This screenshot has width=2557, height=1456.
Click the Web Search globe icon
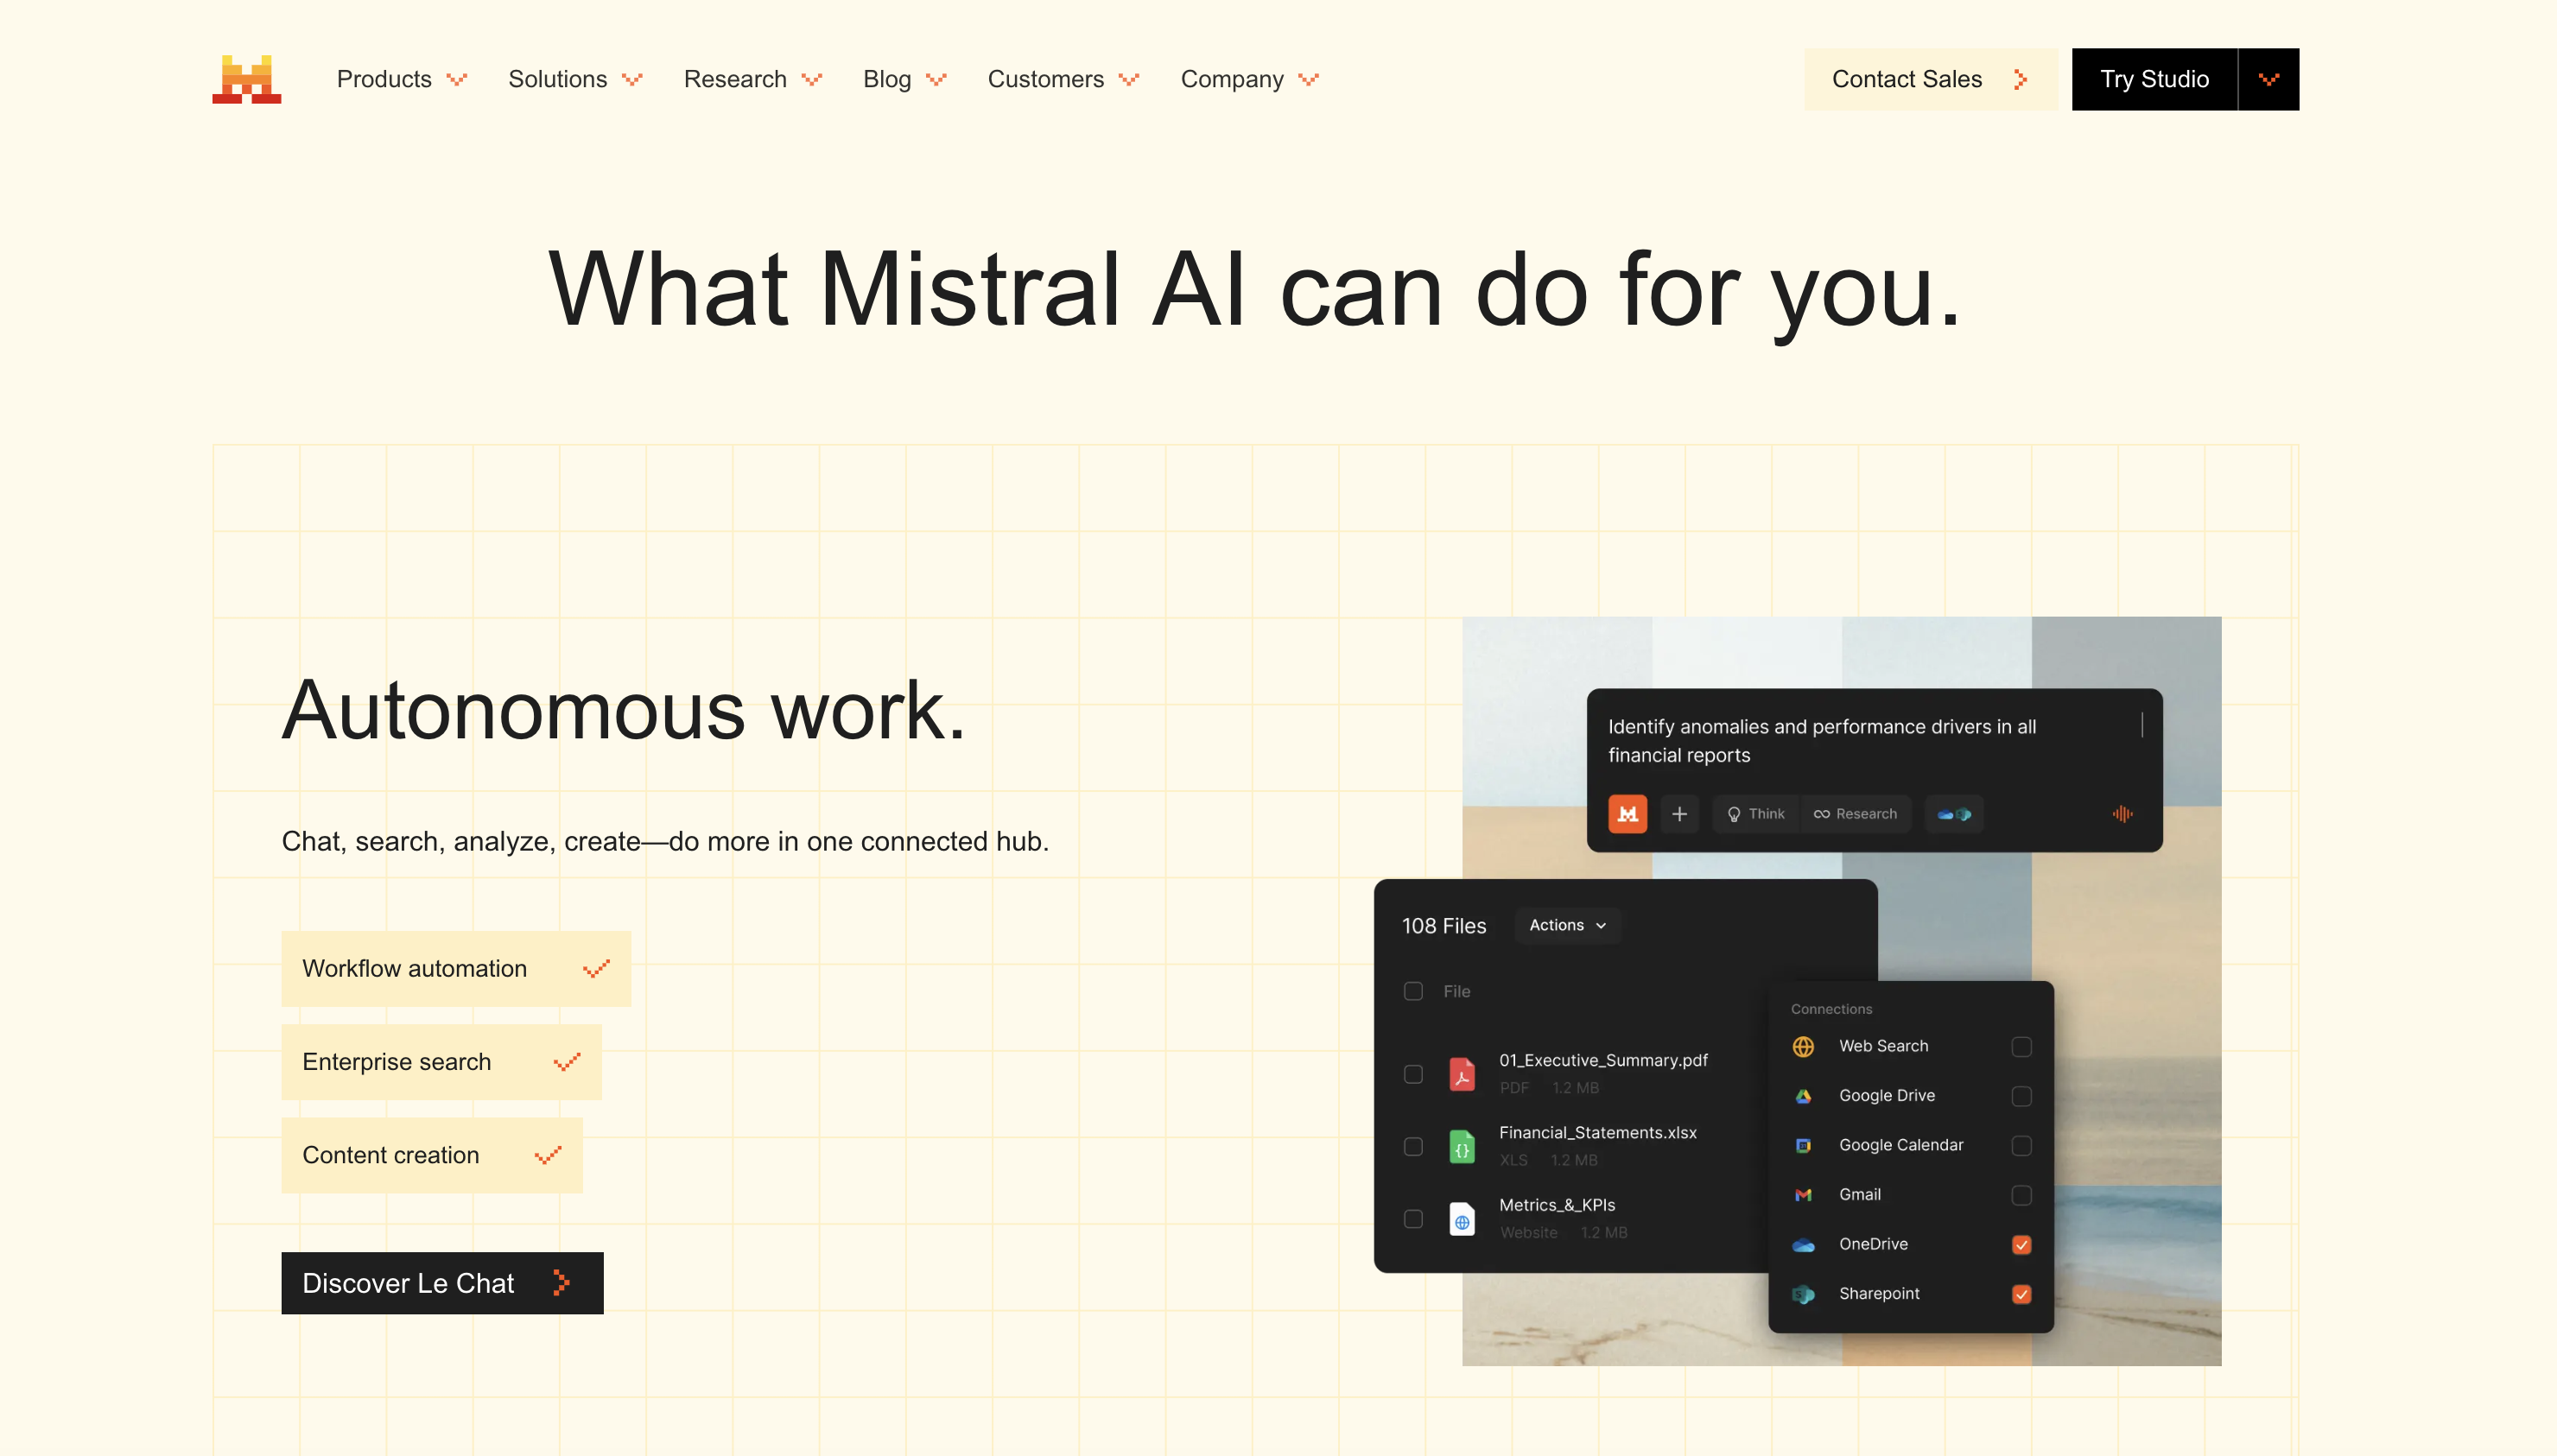[x=1802, y=1045]
